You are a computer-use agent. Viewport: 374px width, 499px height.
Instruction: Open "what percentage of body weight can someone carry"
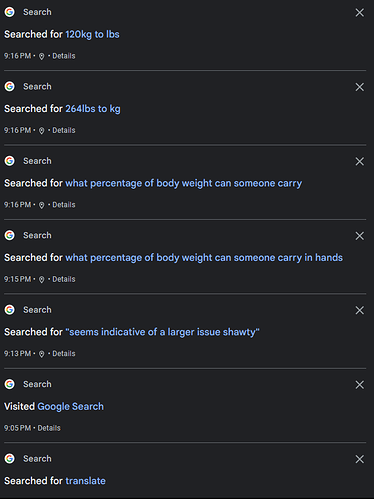[x=184, y=183]
